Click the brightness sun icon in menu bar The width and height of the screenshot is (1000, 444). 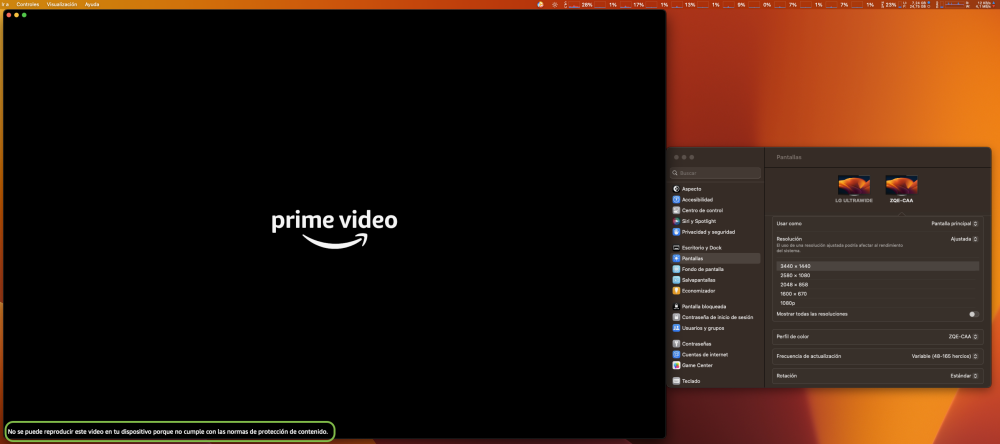point(555,4)
